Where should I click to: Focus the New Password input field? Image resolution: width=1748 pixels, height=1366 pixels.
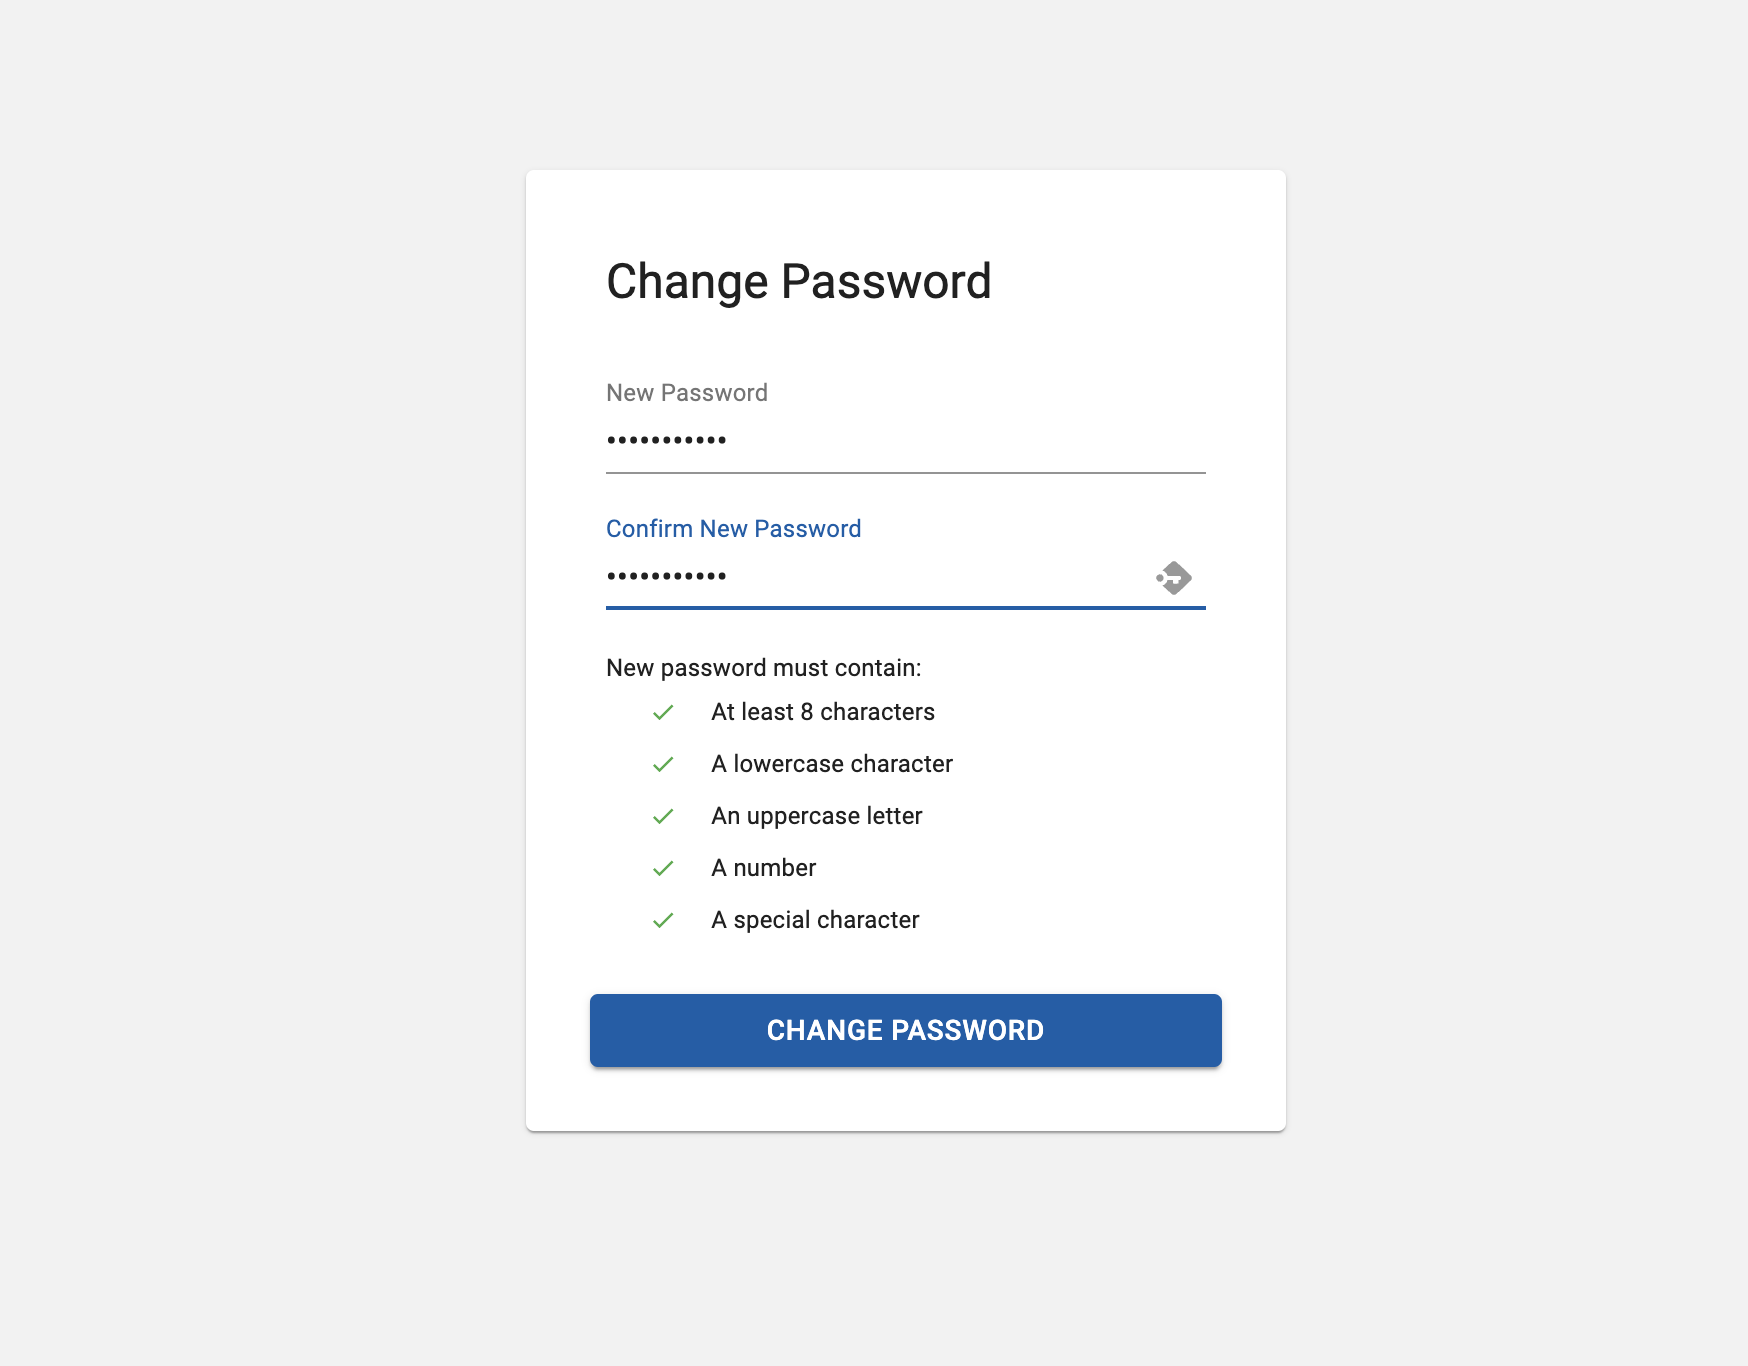906,440
